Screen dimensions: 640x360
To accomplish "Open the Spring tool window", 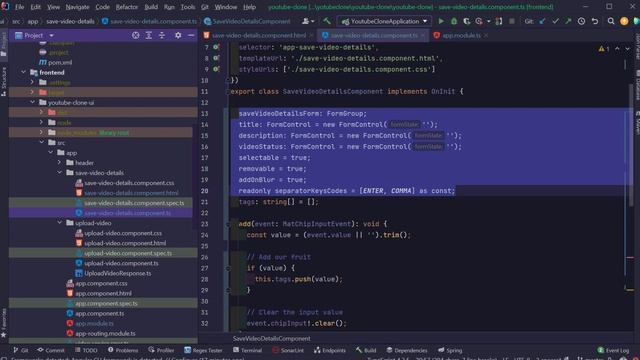I will pos(450,350).
